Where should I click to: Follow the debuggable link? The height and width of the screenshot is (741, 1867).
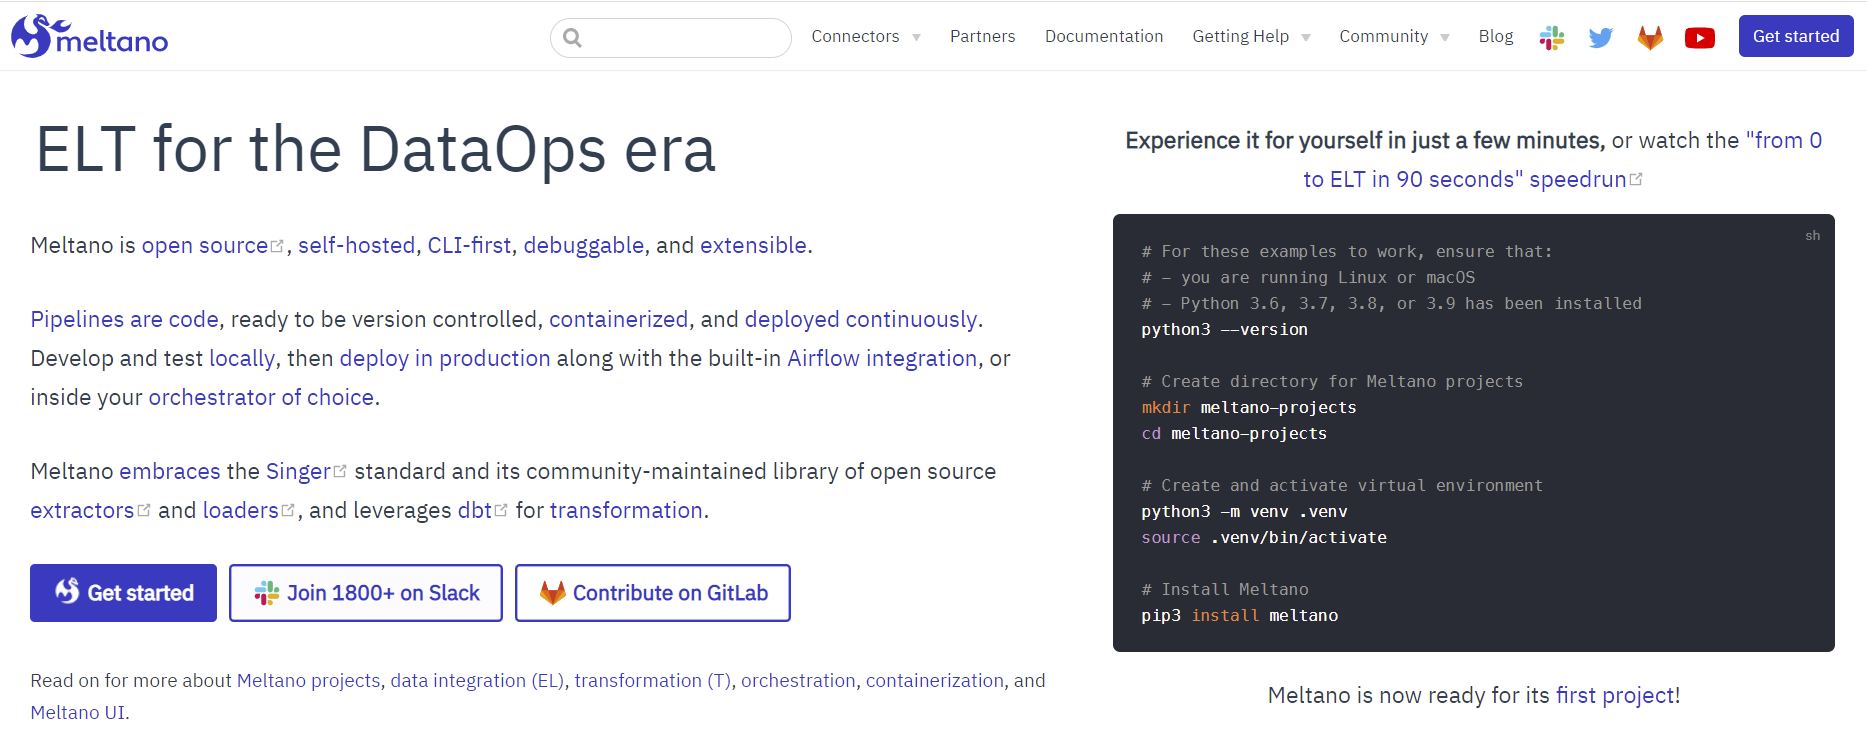pos(584,245)
